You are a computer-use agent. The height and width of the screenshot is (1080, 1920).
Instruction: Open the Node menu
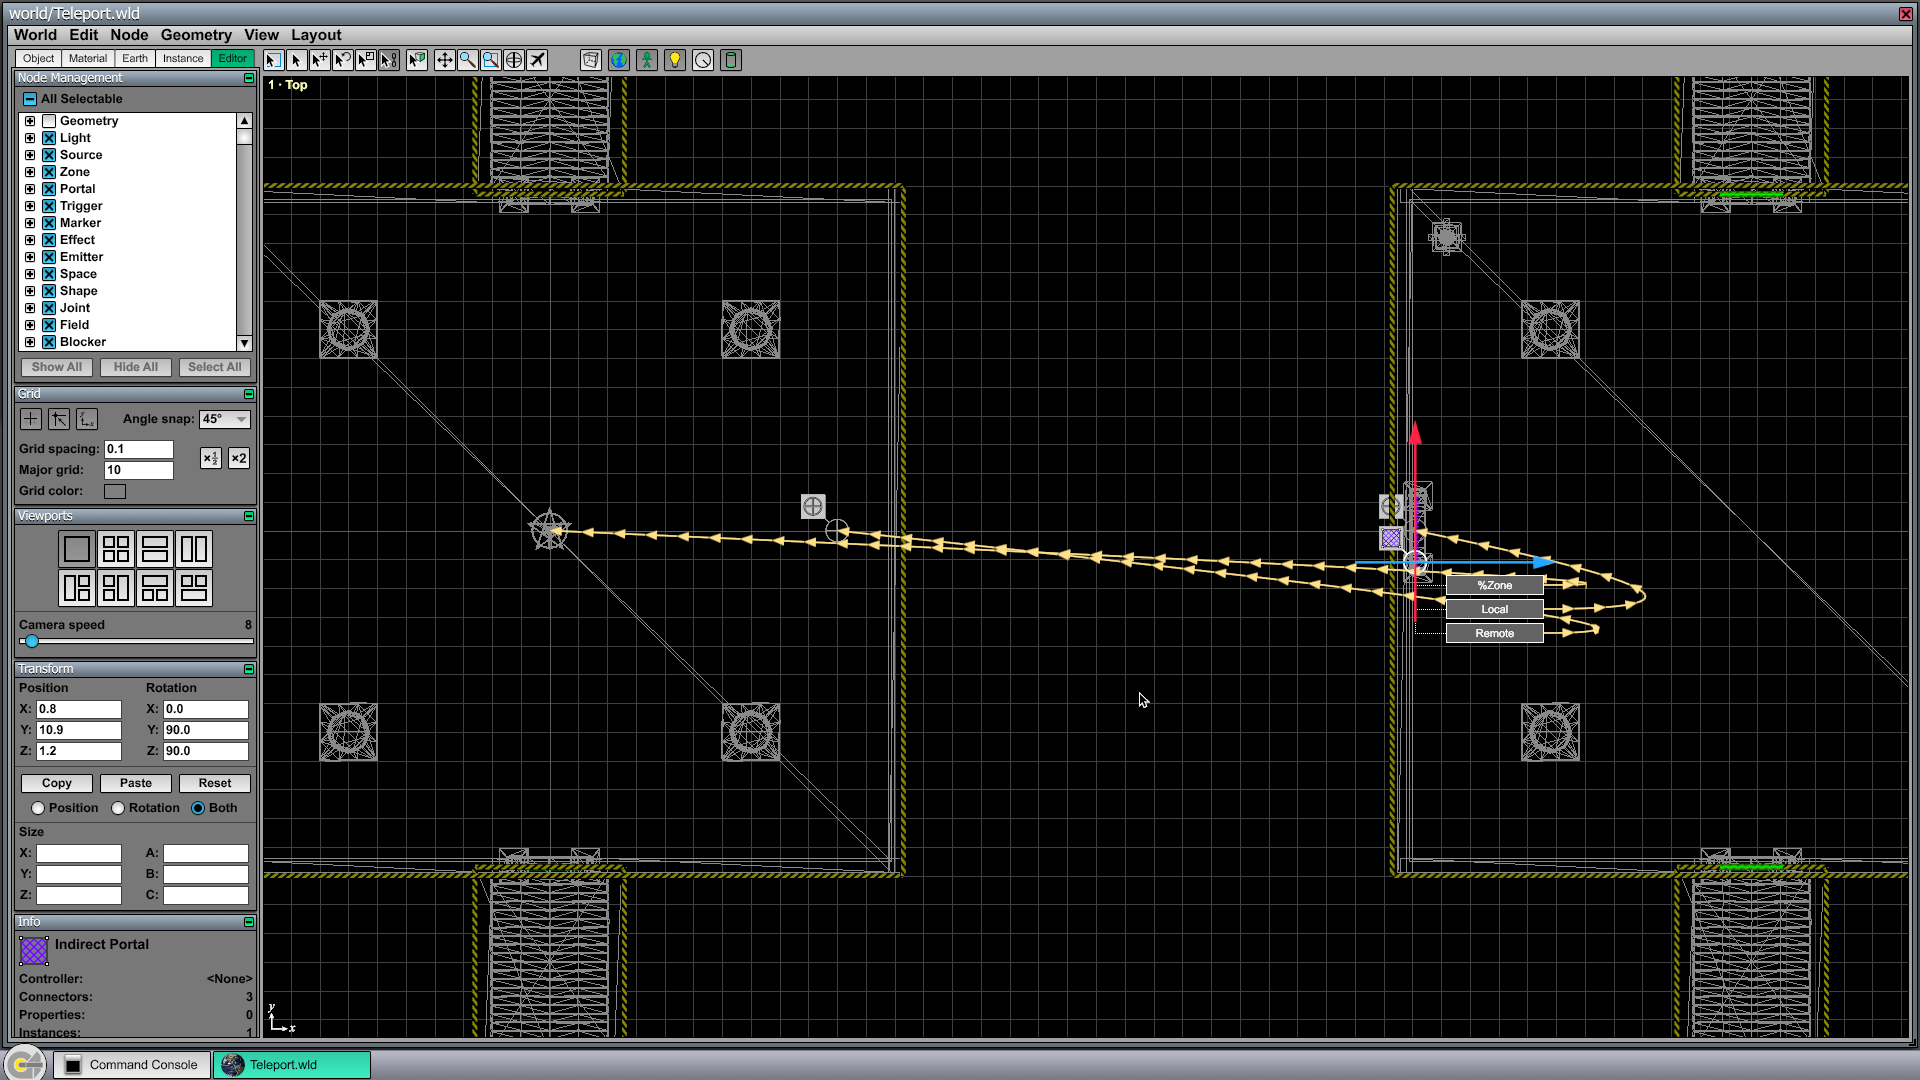129,35
